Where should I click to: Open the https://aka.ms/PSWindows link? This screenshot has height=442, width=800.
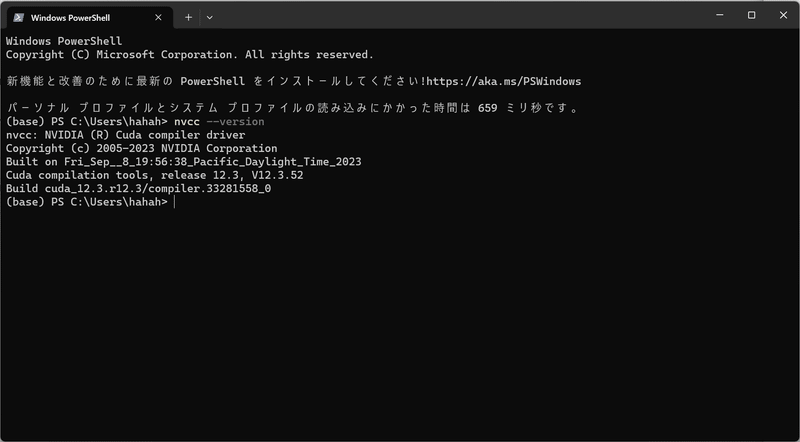coord(504,81)
